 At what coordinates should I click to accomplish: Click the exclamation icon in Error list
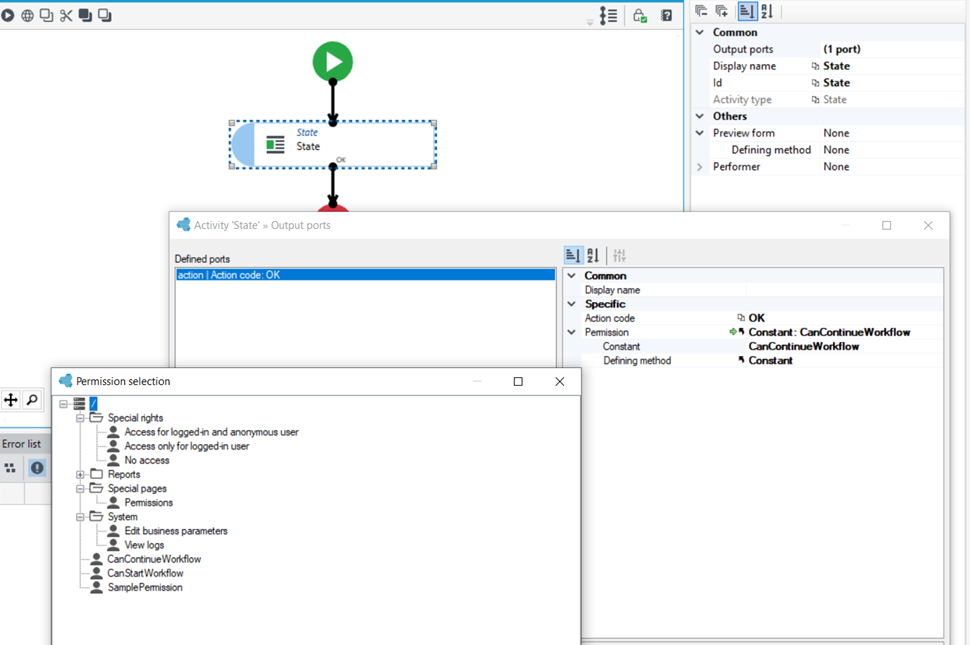[x=37, y=468]
